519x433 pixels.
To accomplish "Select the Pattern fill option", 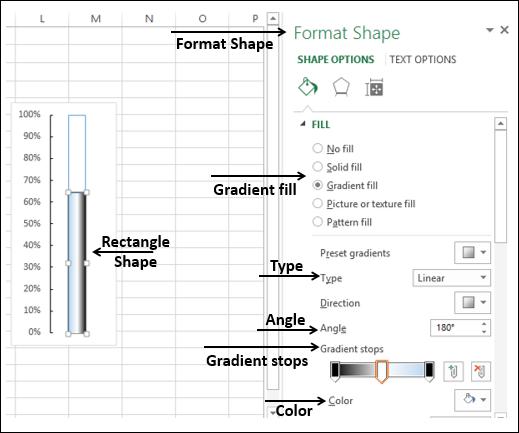I will point(342,222).
